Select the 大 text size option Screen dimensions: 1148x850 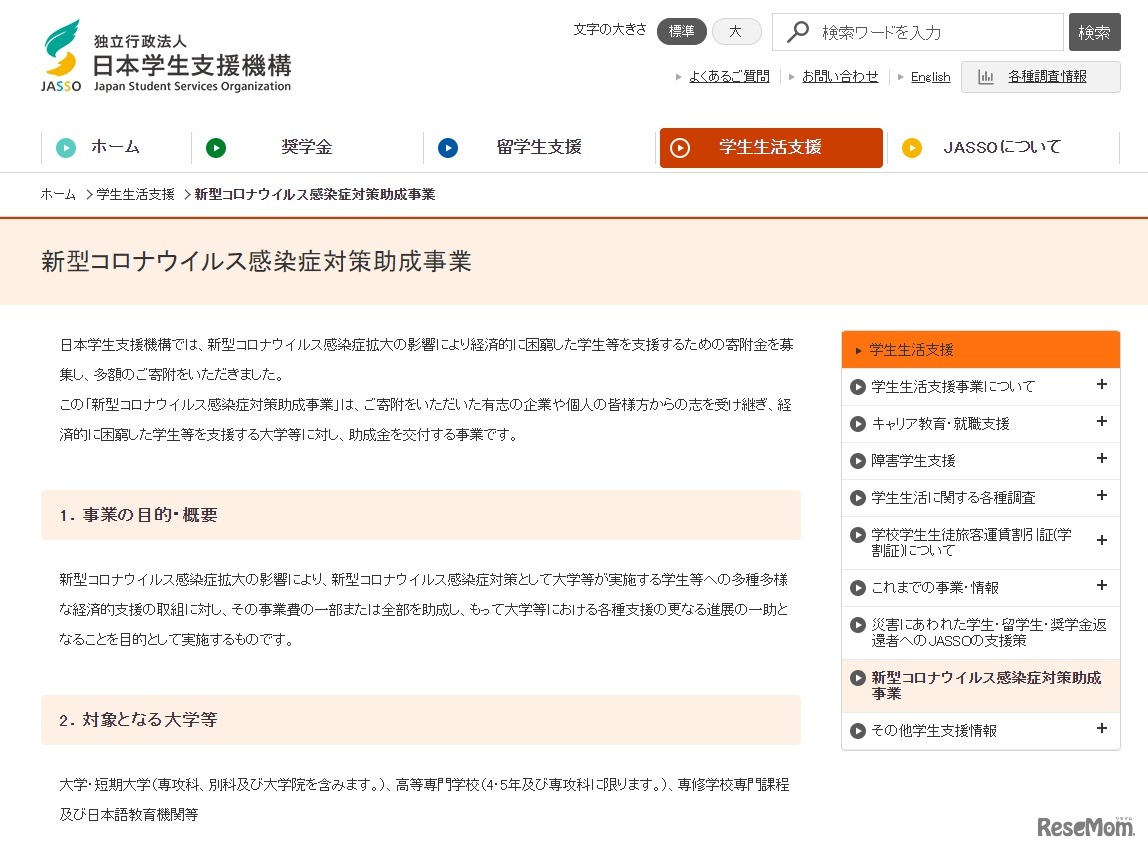tap(737, 31)
